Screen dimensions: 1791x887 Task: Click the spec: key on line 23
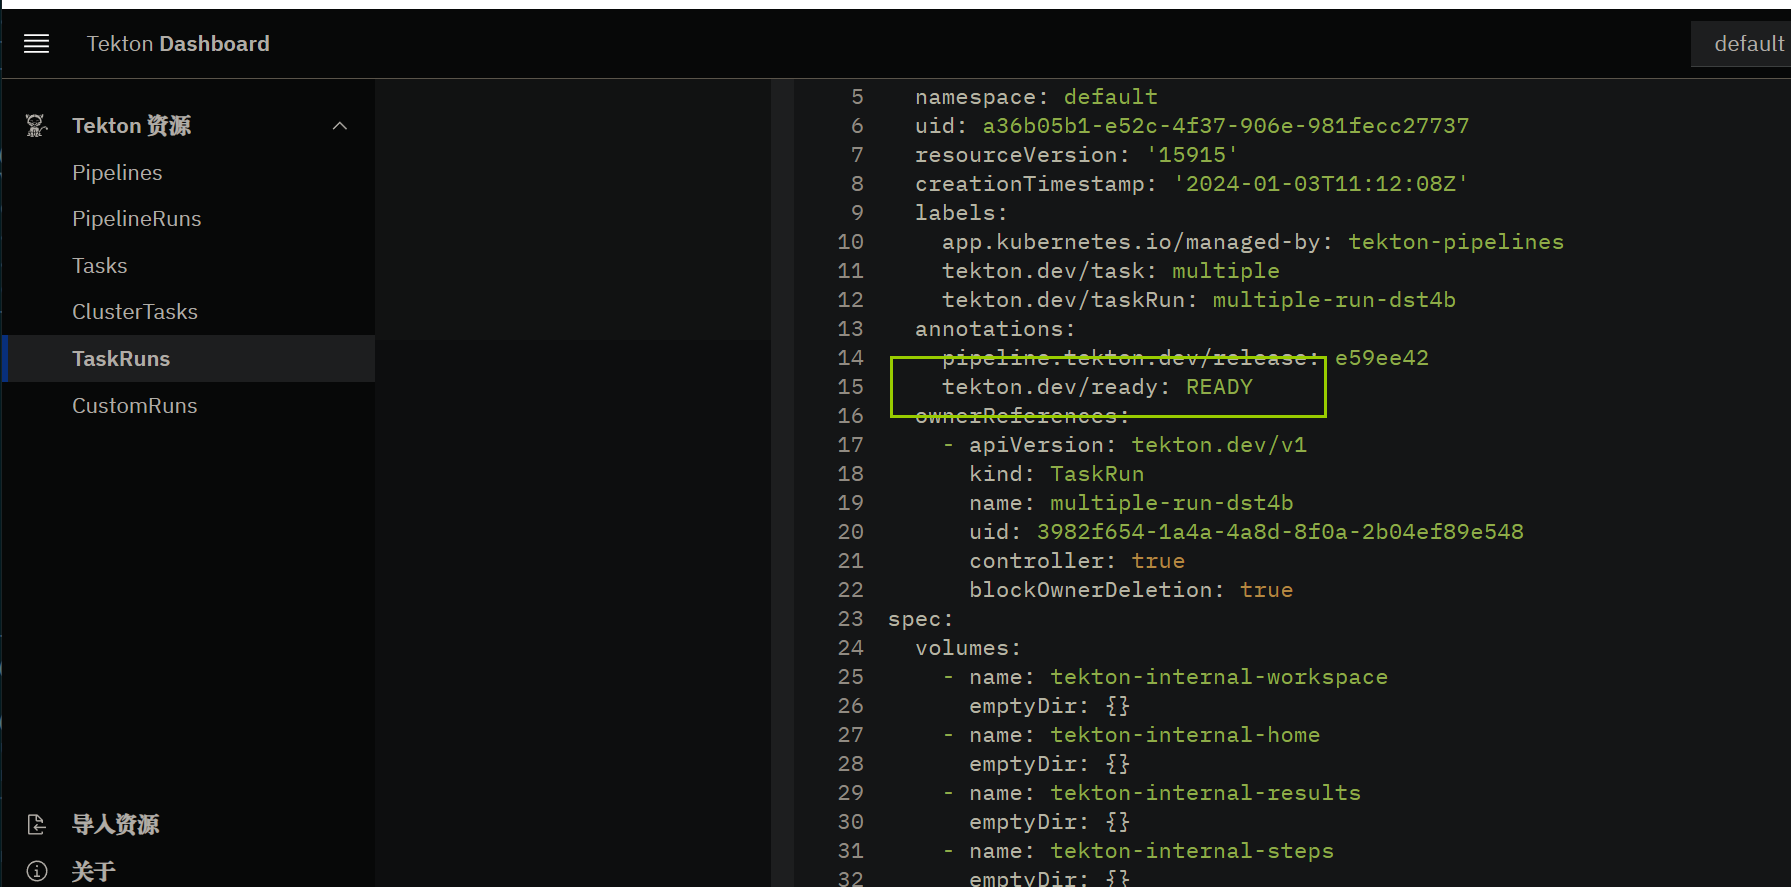(921, 619)
